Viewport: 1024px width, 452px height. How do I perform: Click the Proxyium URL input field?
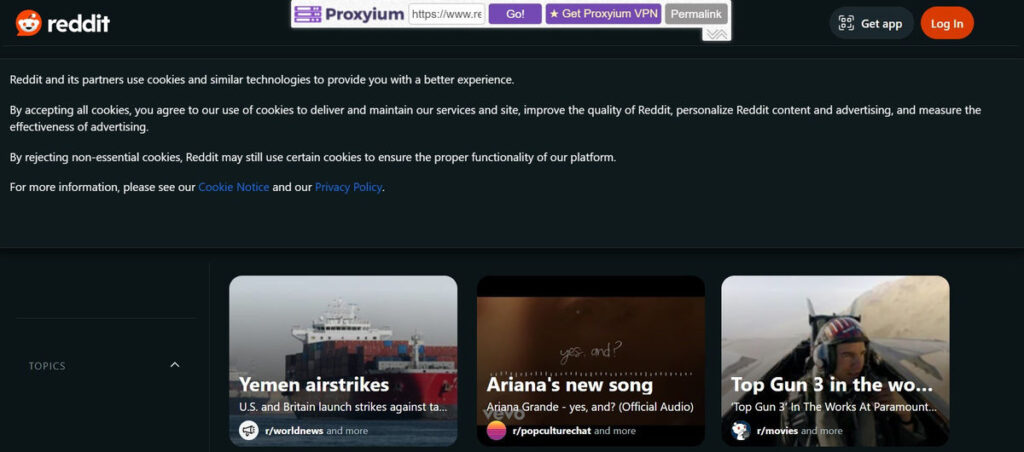point(446,14)
